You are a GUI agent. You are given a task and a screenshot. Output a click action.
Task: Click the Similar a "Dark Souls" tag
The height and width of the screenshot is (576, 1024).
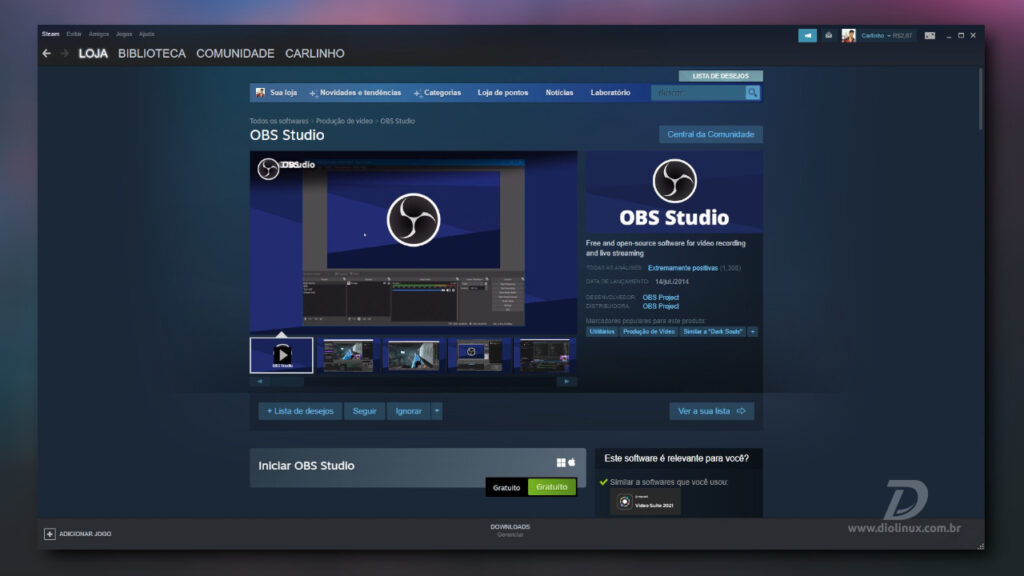(x=712, y=332)
